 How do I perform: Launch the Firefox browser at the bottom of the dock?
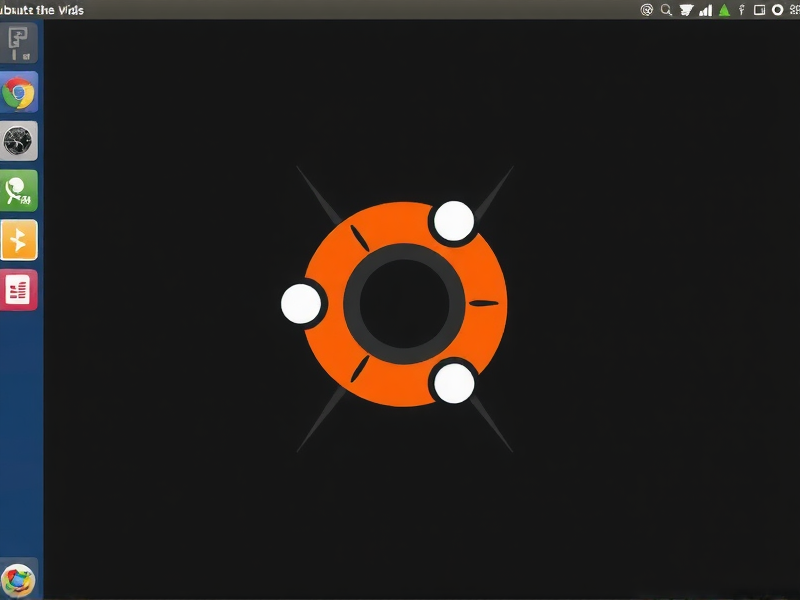click(x=20, y=578)
